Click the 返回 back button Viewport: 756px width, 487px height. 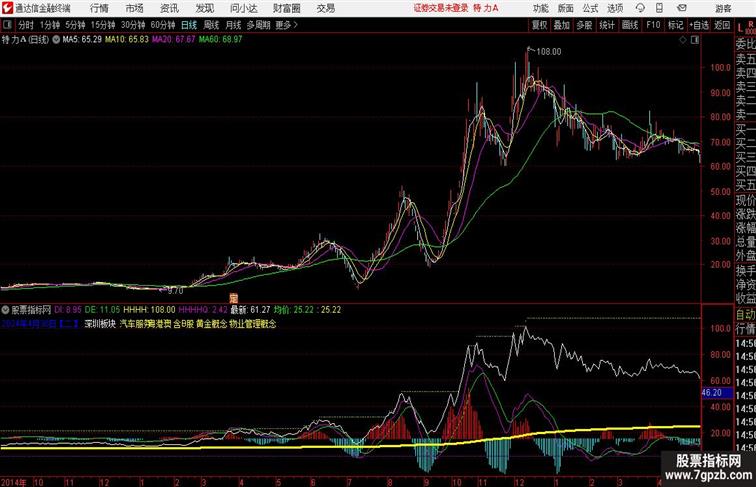pos(722,25)
